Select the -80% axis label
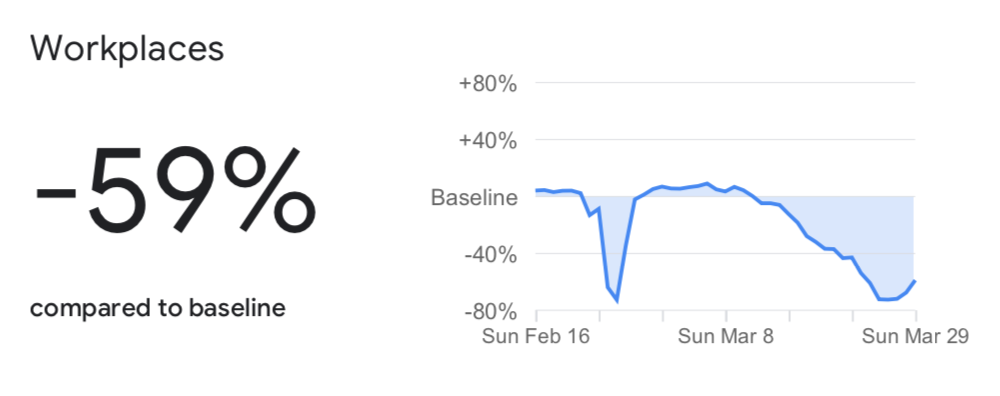 tap(490, 312)
